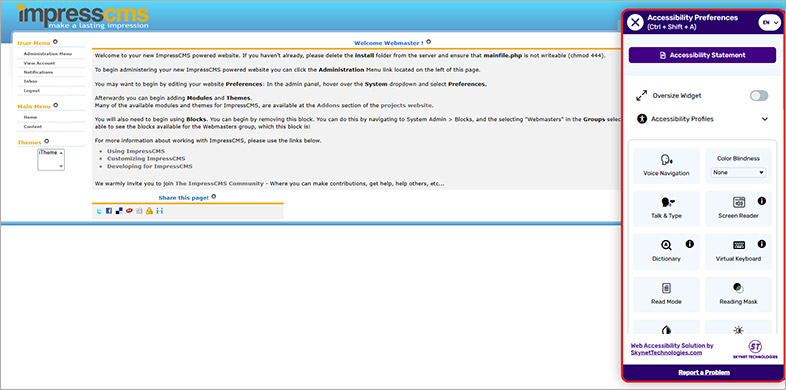The height and width of the screenshot is (390, 786).
Task: Go to View Account
Action: (x=39, y=63)
